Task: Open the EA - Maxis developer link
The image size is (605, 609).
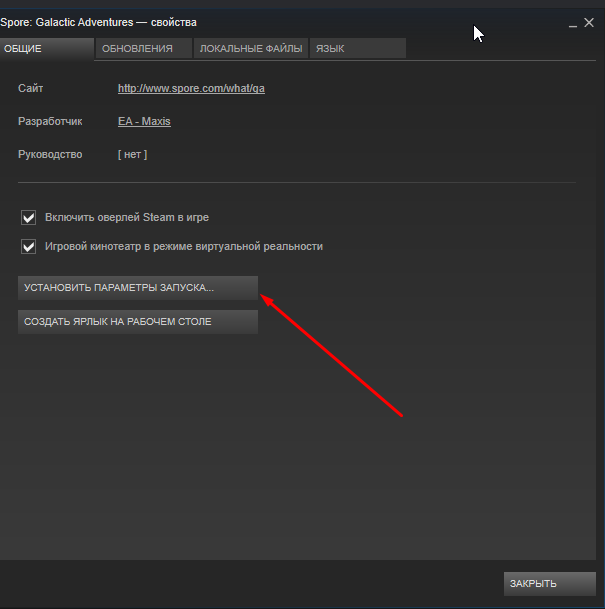Action: pos(144,122)
